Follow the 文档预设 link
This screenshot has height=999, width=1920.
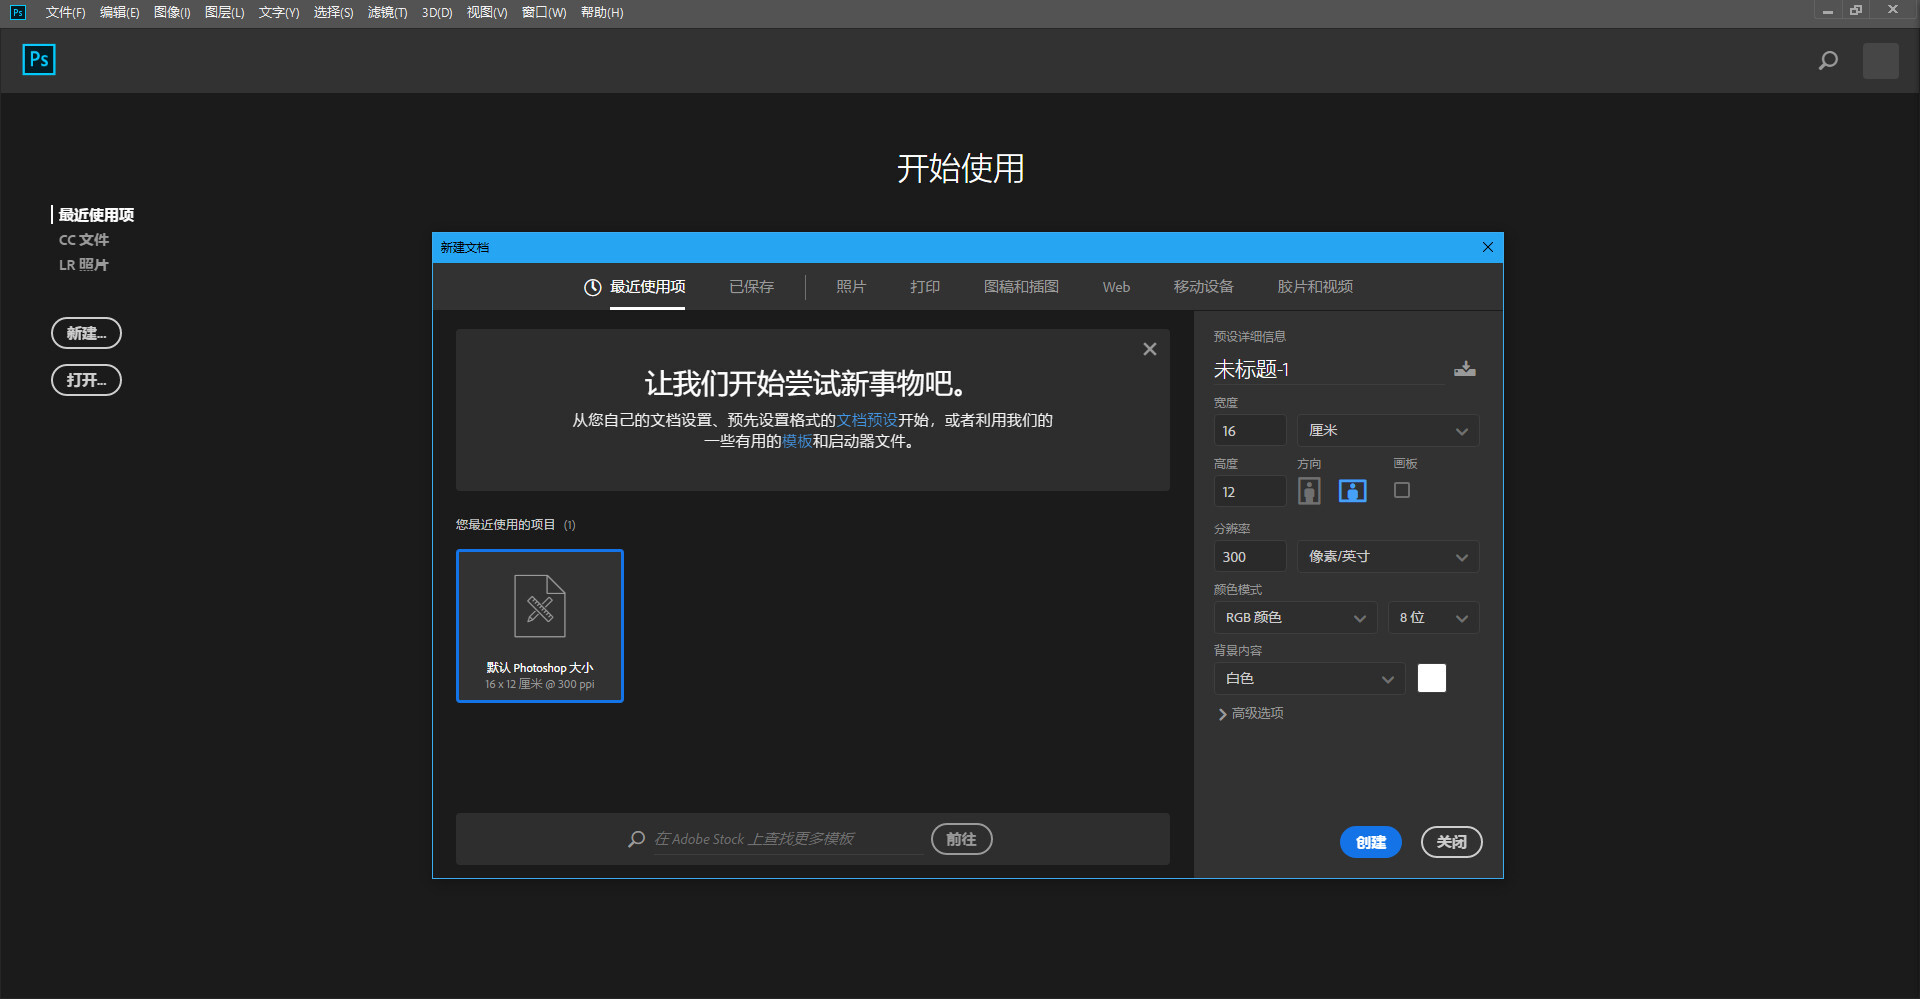point(867,420)
